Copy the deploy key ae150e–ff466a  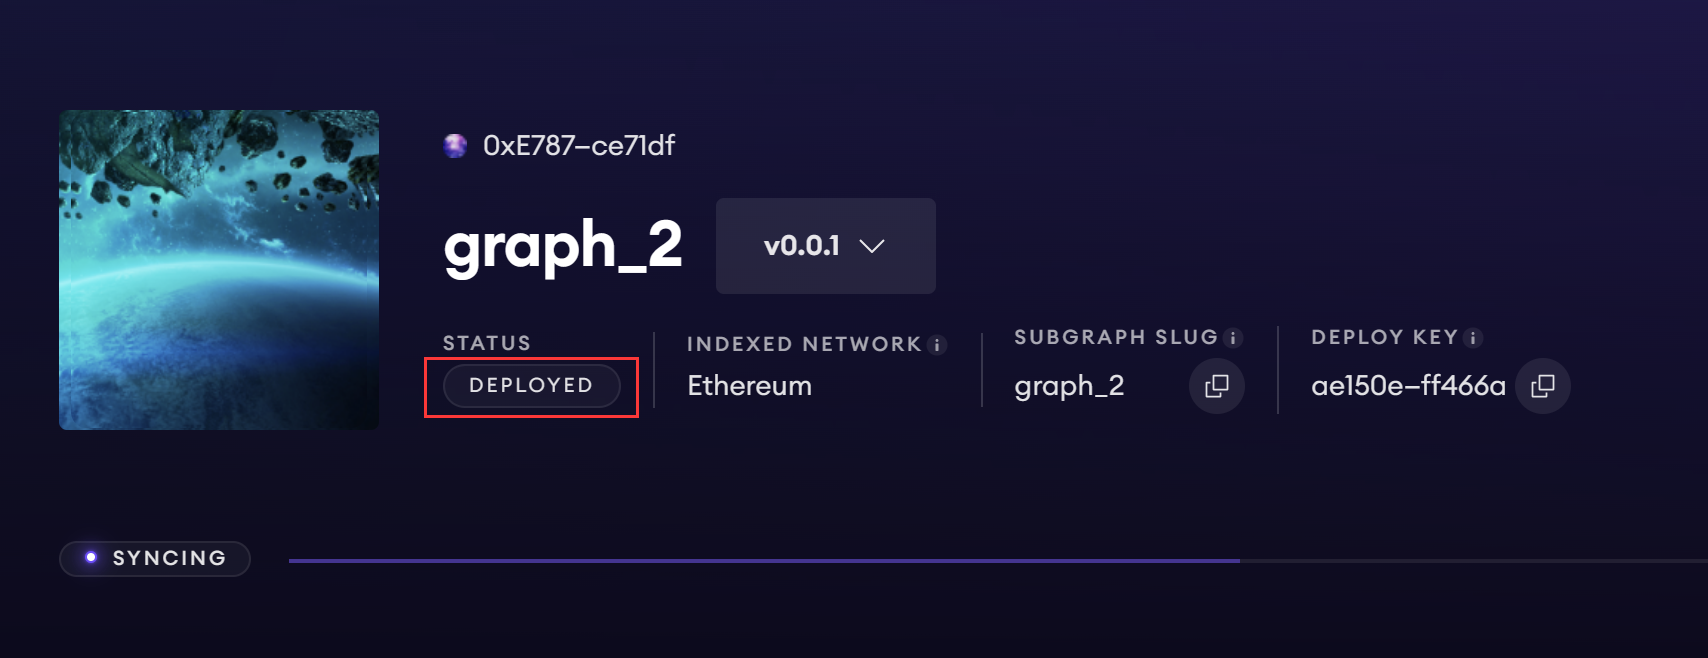[1542, 386]
